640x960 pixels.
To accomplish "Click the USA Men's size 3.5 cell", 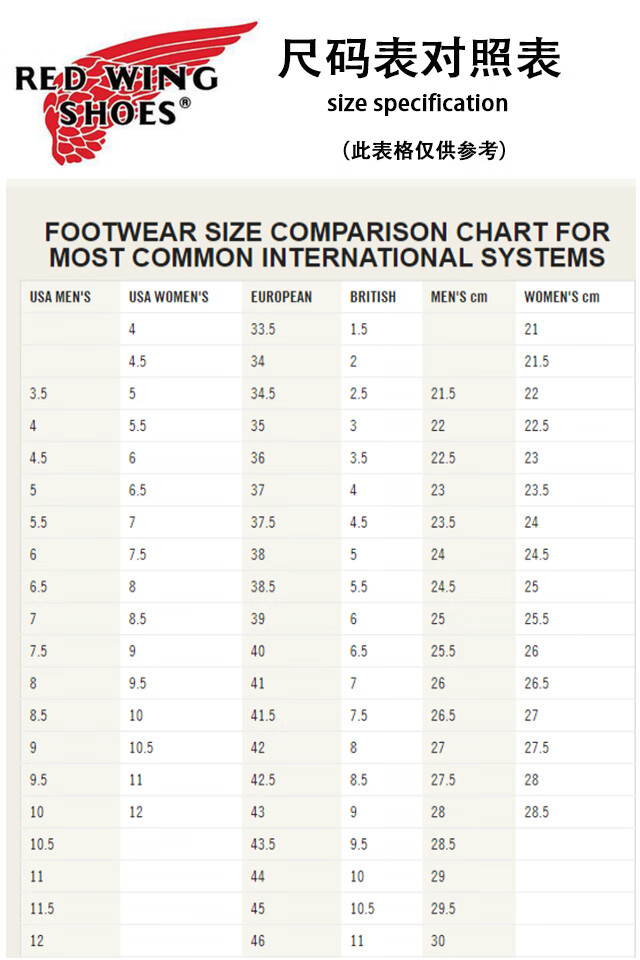I will [38, 394].
